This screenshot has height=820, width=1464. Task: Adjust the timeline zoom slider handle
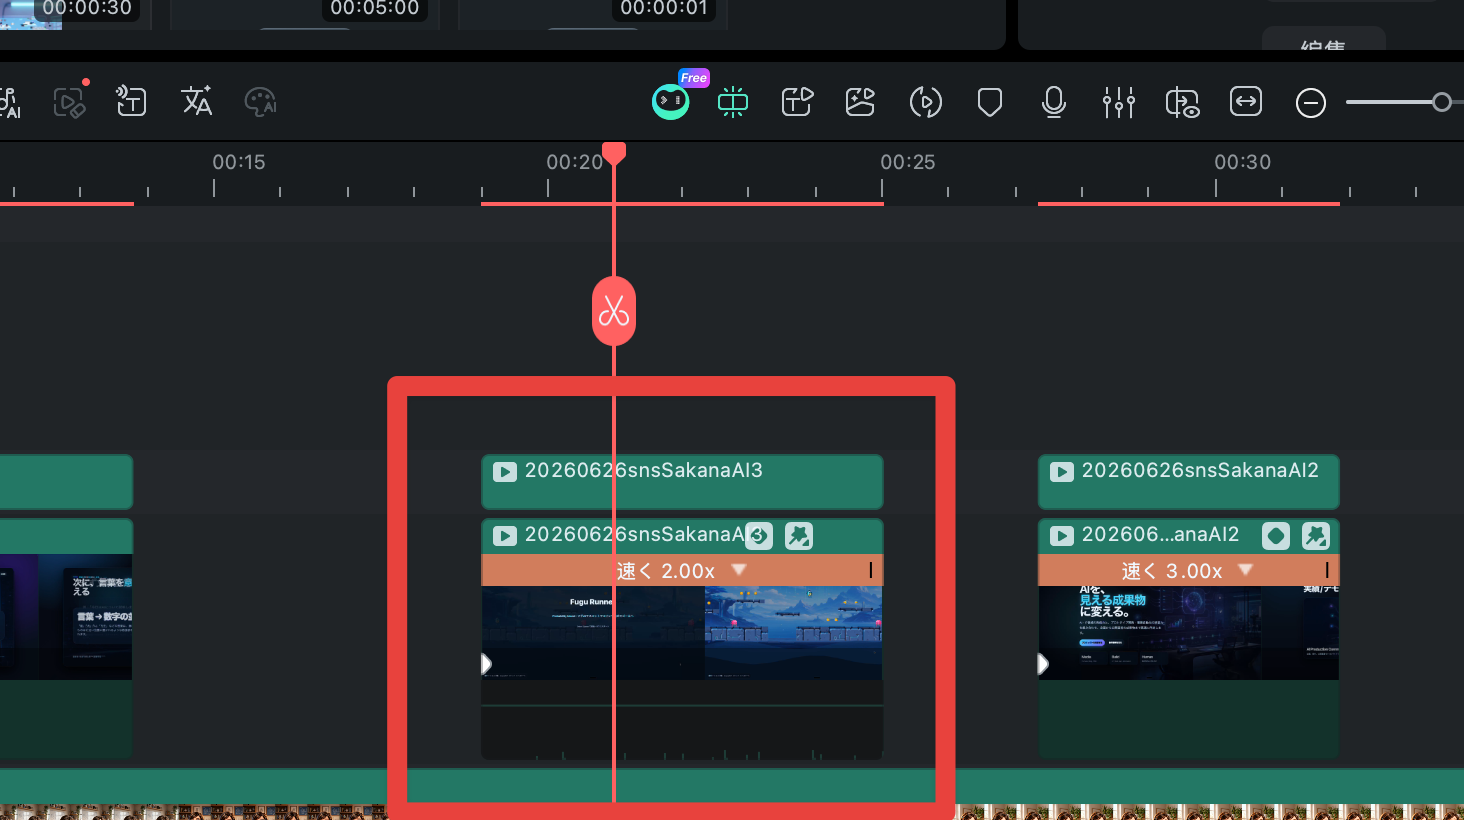point(1442,102)
